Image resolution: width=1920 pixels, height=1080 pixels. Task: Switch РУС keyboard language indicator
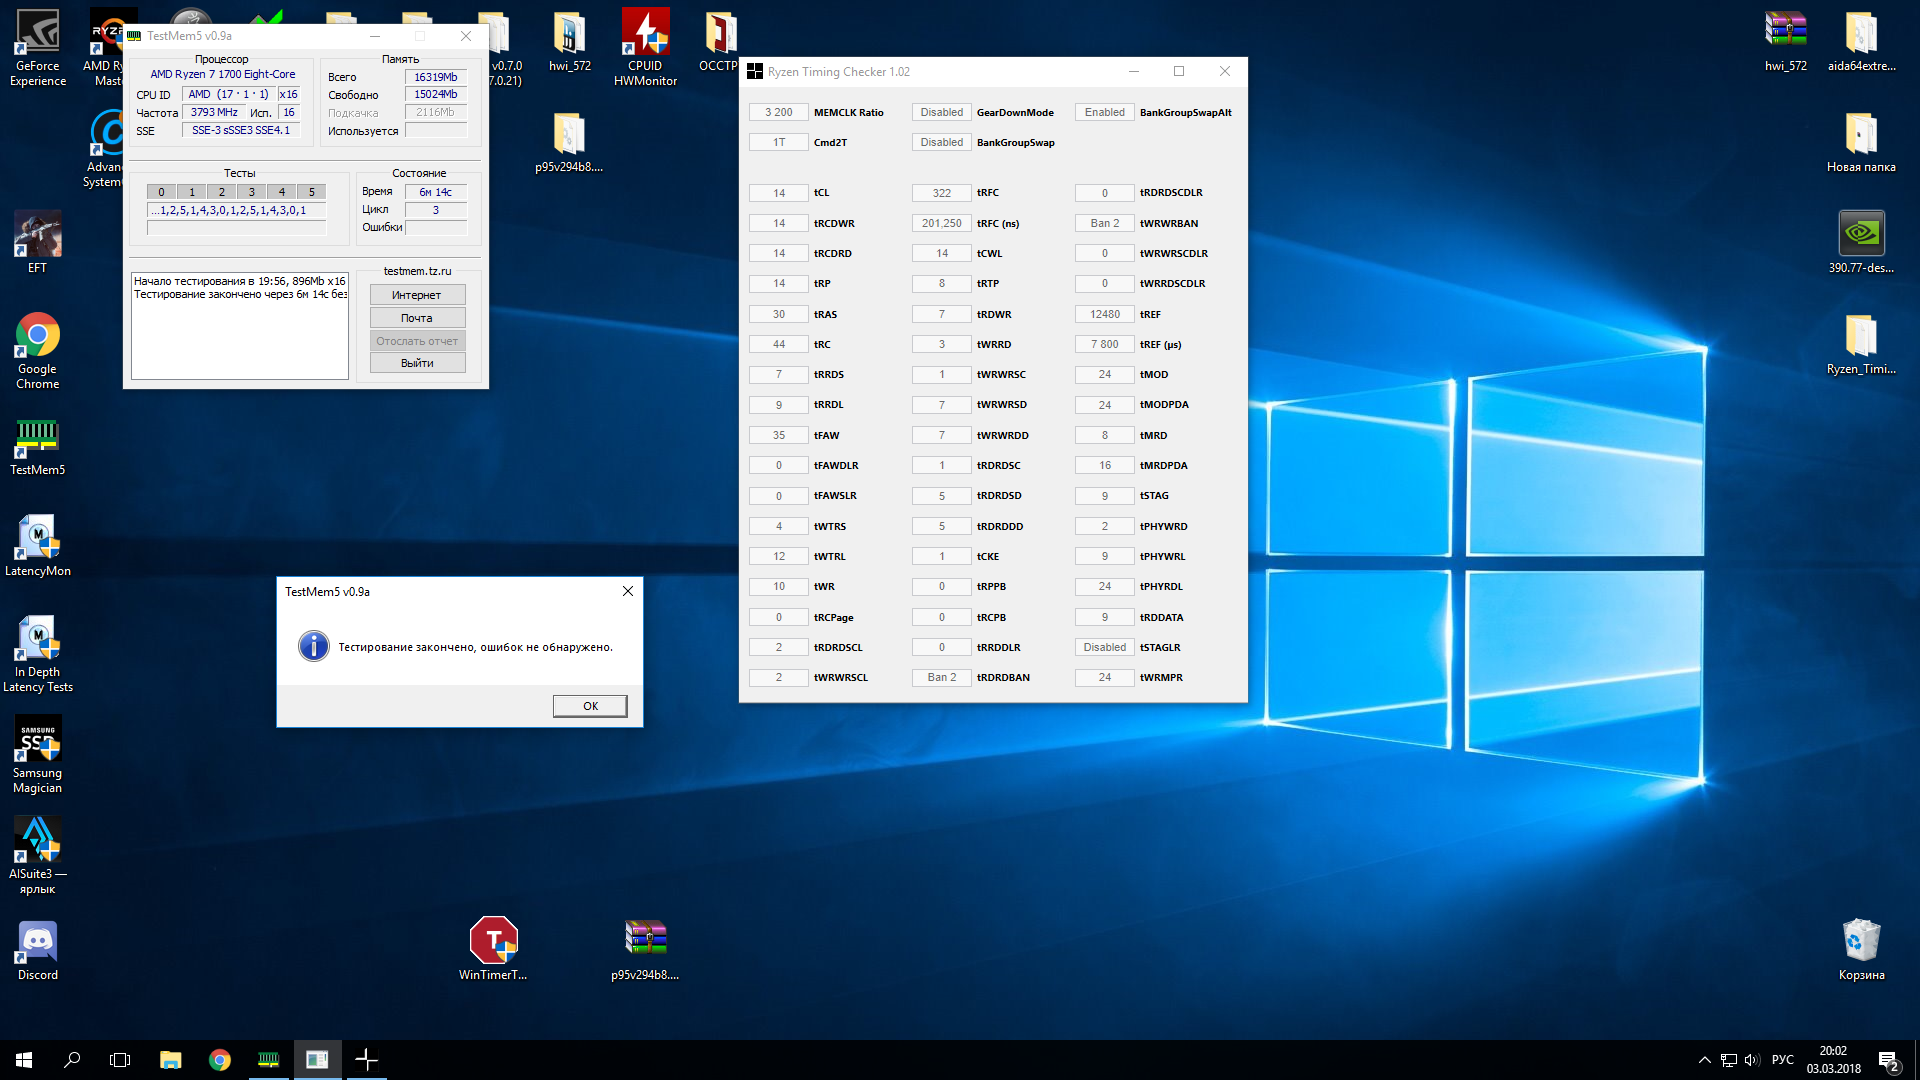(1782, 1060)
